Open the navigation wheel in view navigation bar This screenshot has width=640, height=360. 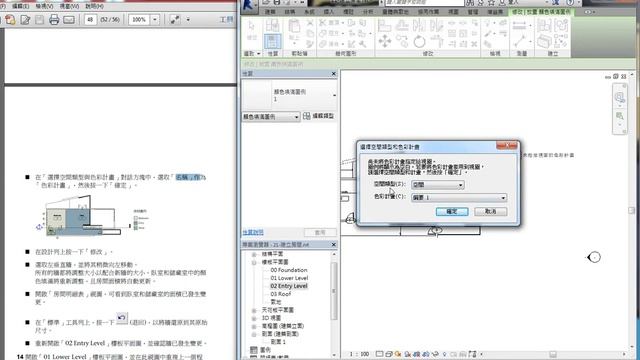coord(620,97)
